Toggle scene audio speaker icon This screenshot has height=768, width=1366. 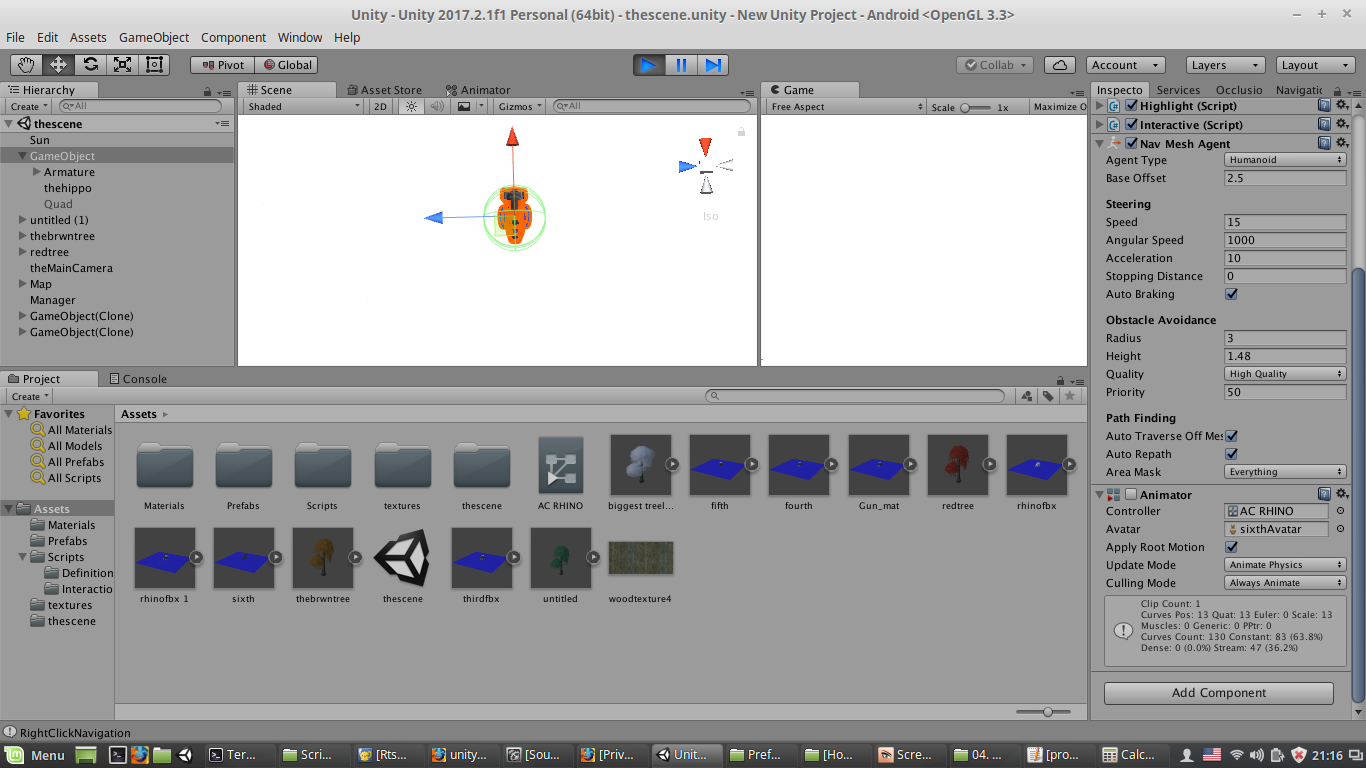pos(436,106)
